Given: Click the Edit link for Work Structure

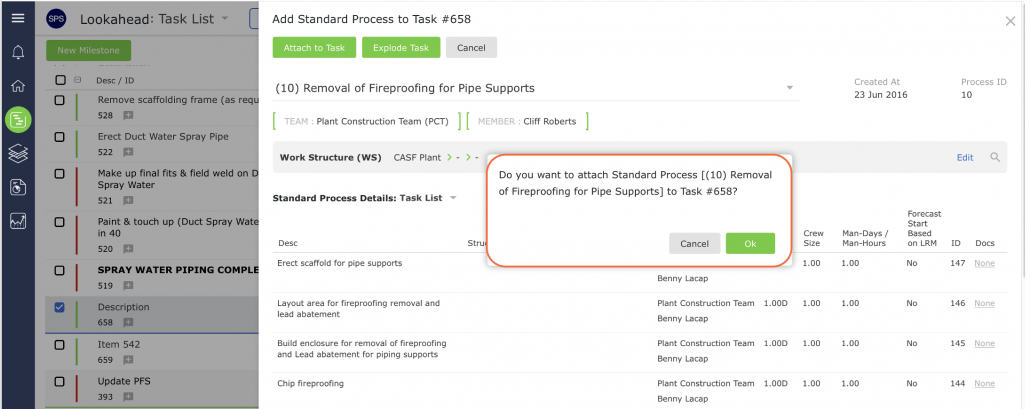Looking at the screenshot, I should pos(965,158).
